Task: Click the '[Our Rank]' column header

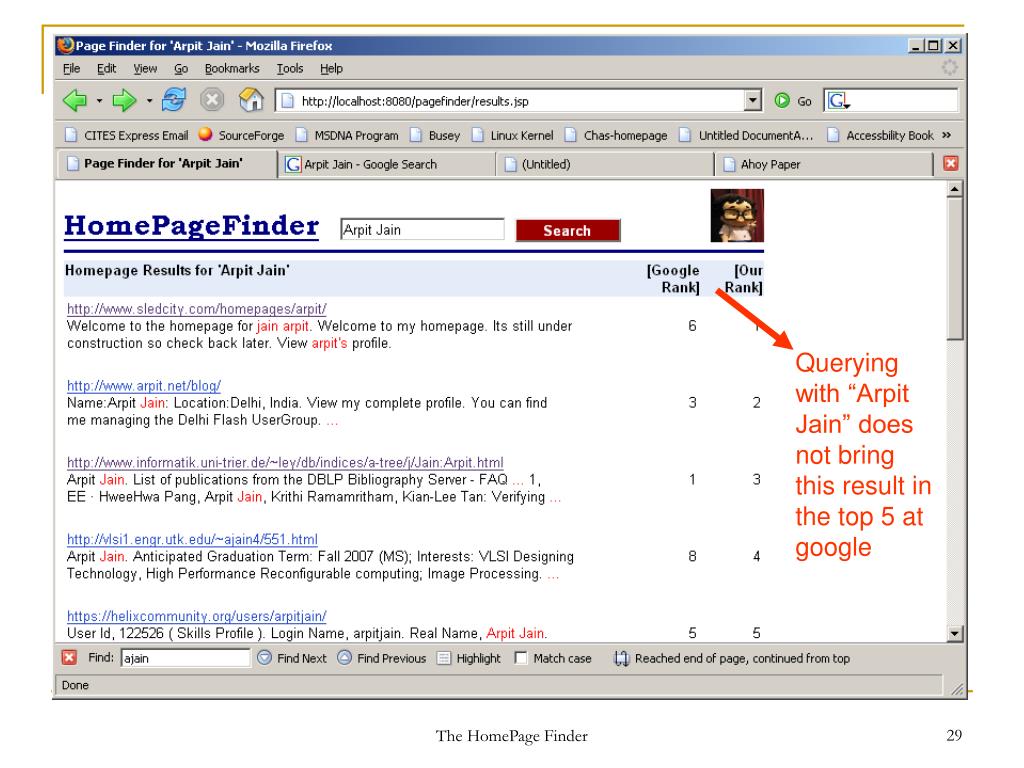Action: tap(744, 279)
